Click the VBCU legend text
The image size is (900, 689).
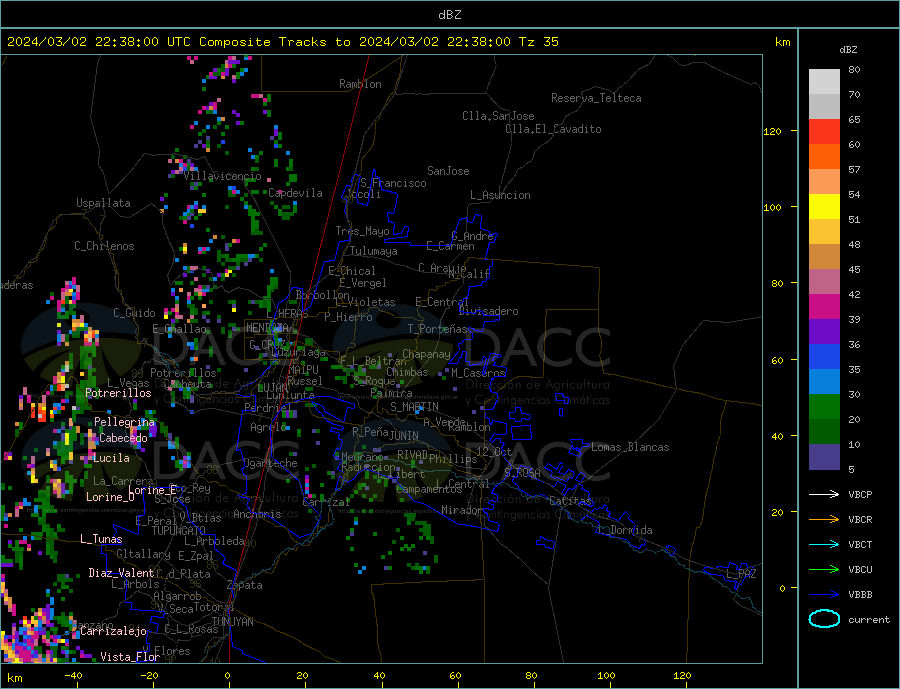pos(860,570)
